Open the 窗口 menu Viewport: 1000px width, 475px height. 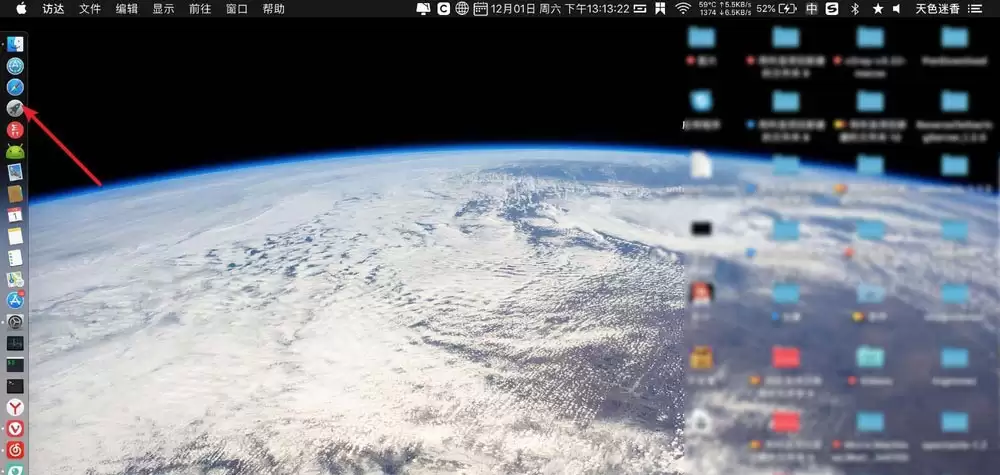[237, 9]
